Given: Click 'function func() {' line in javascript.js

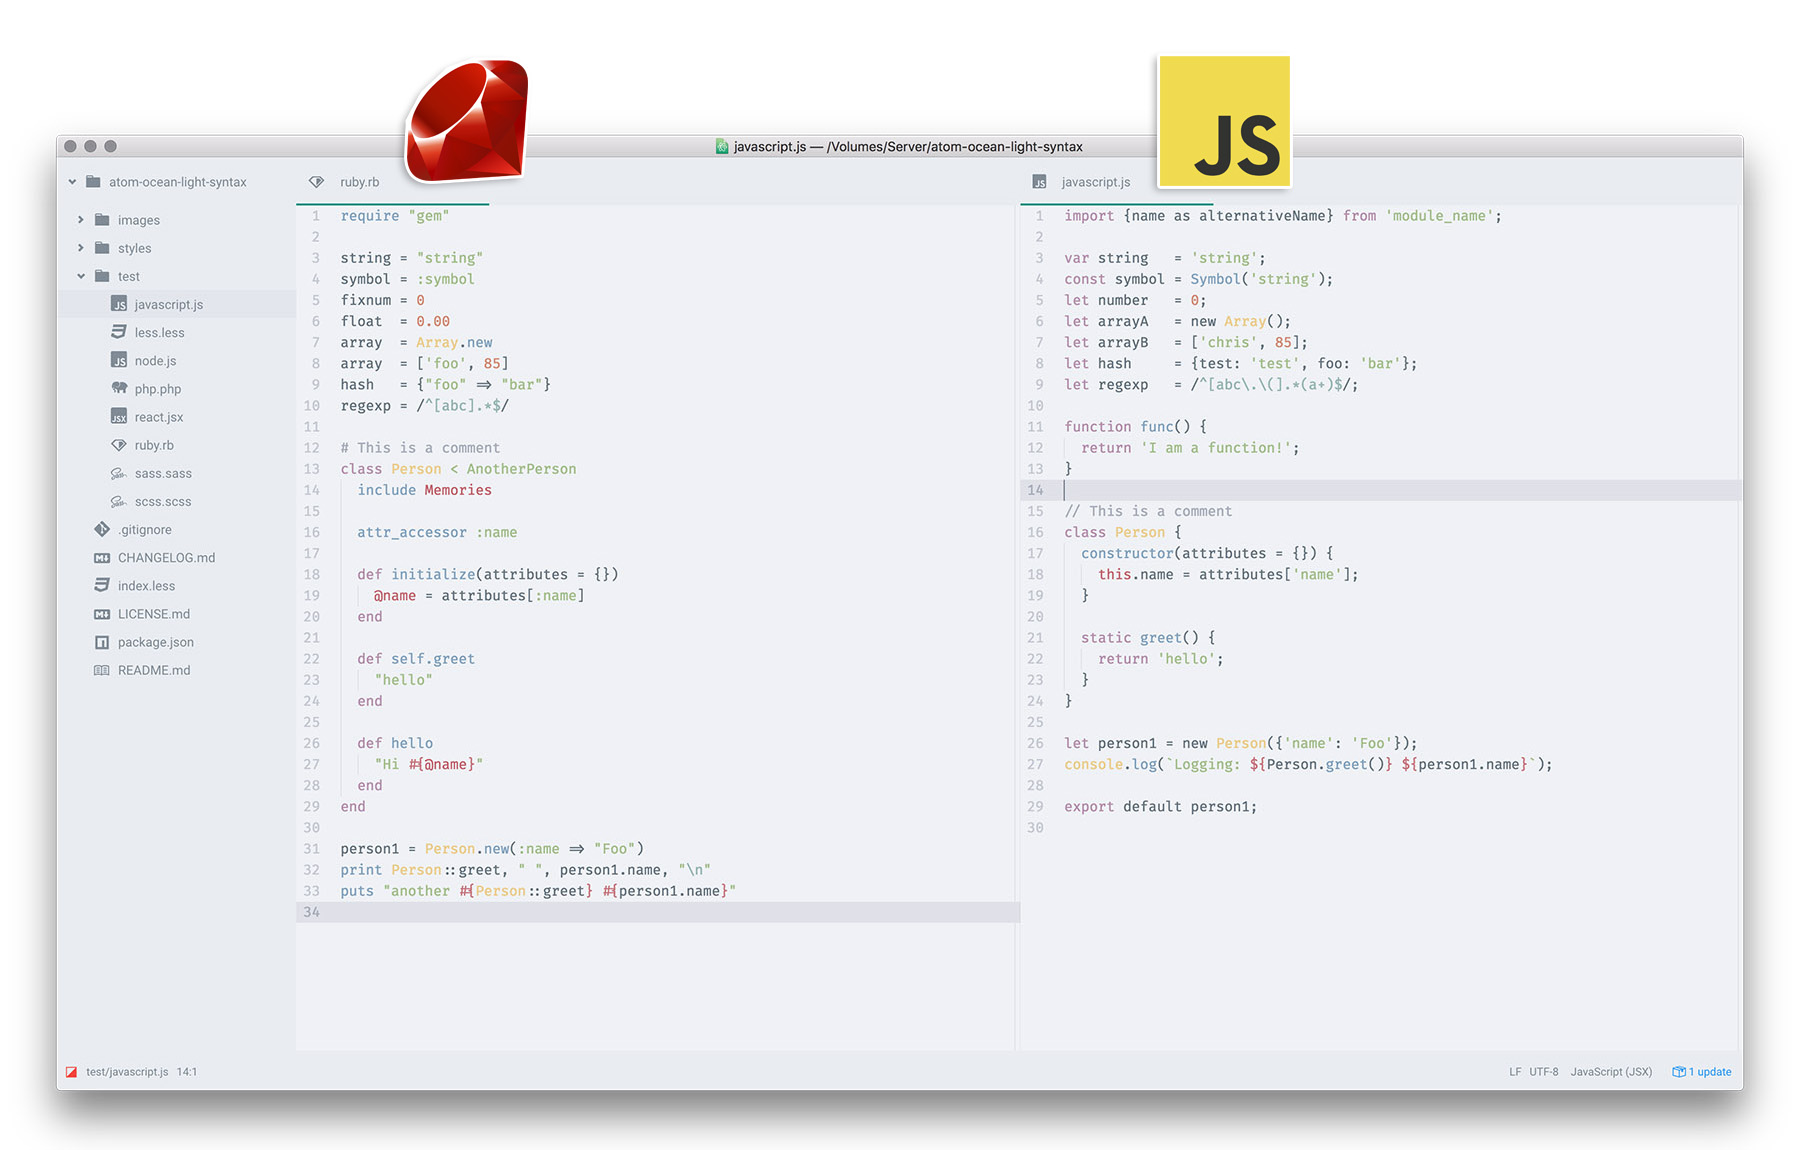Looking at the screenshot, I should click(x=1135, y=427).
